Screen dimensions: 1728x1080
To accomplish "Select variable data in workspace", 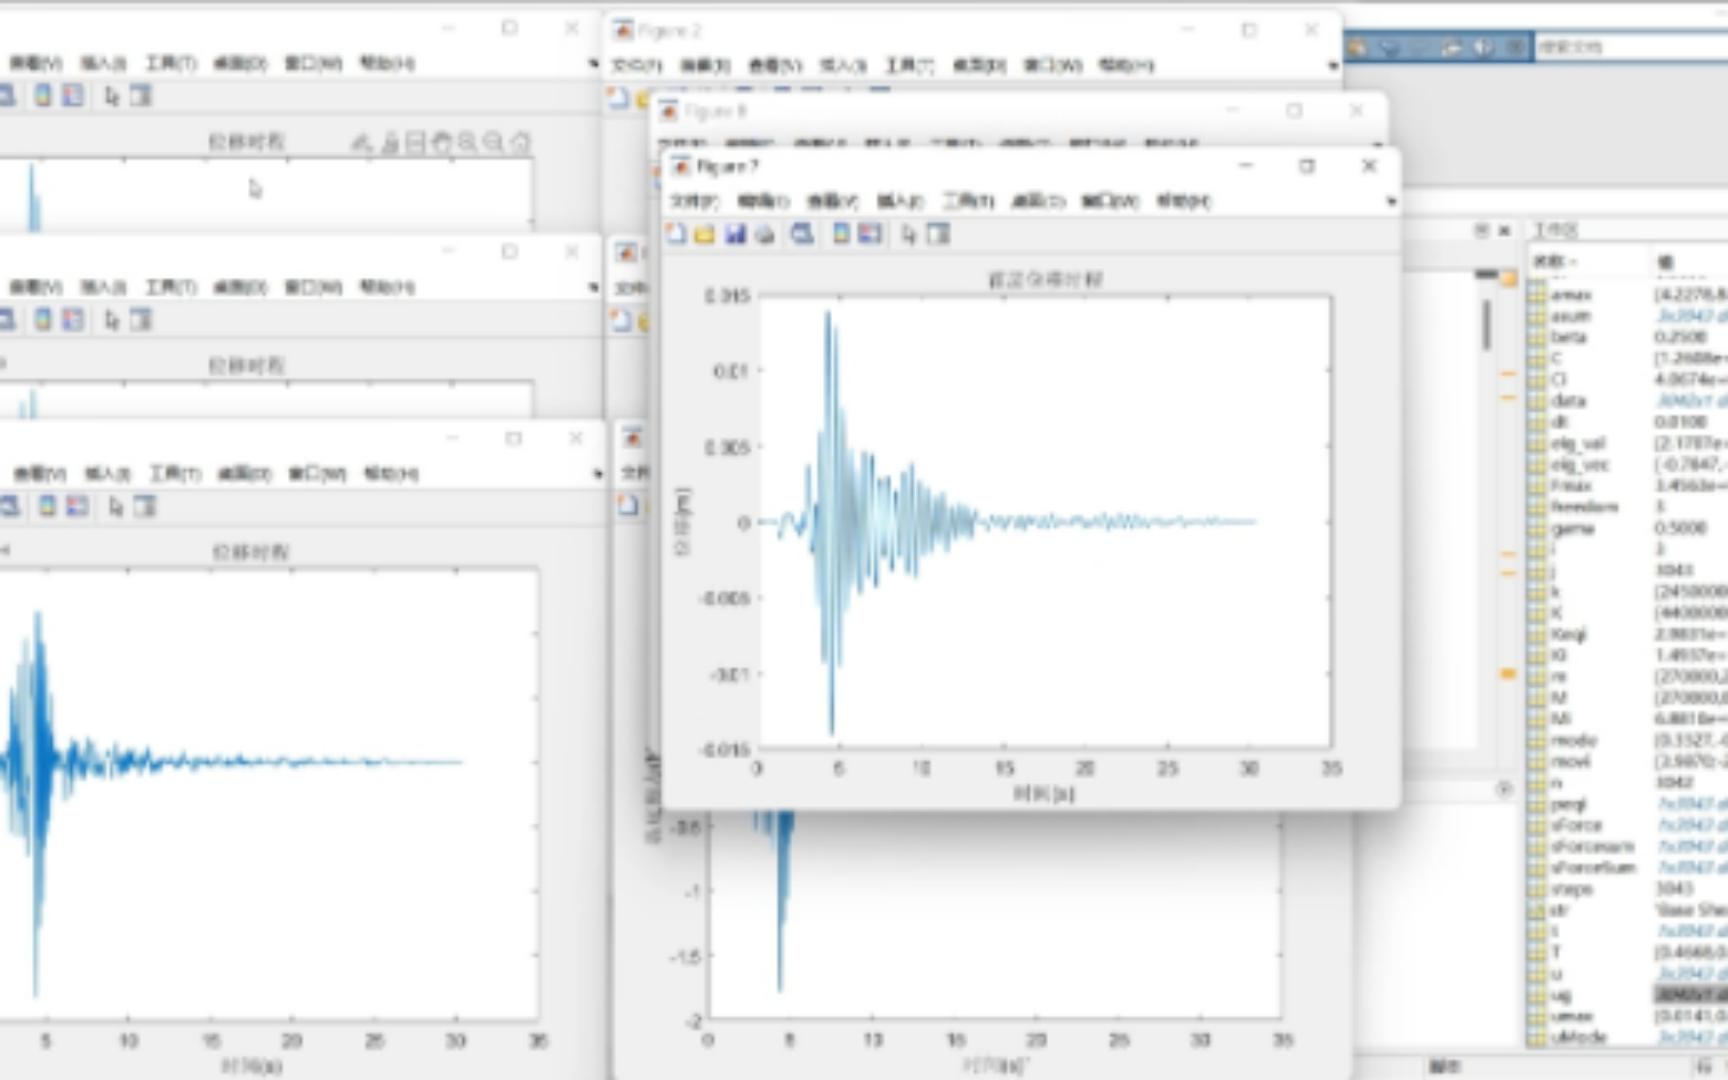I will [x=1569, y=400].
